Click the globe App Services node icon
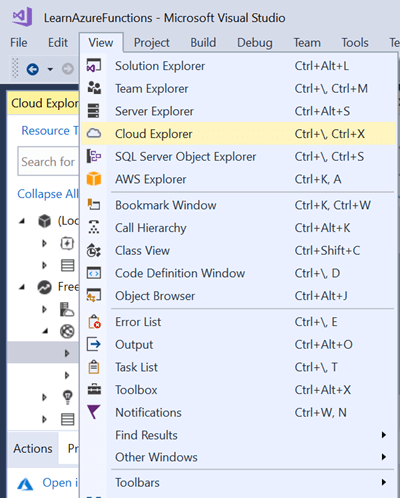The image size is (400, 498). click(x=67, y=331)
